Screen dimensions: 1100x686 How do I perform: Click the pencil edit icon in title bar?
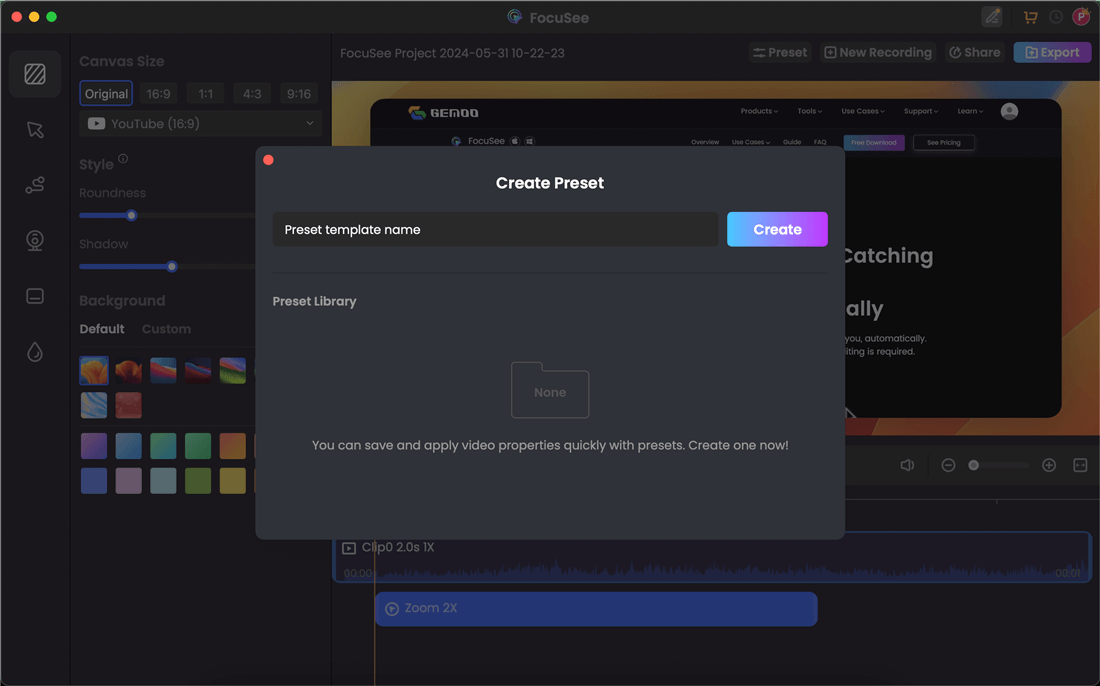pos(992,17)
